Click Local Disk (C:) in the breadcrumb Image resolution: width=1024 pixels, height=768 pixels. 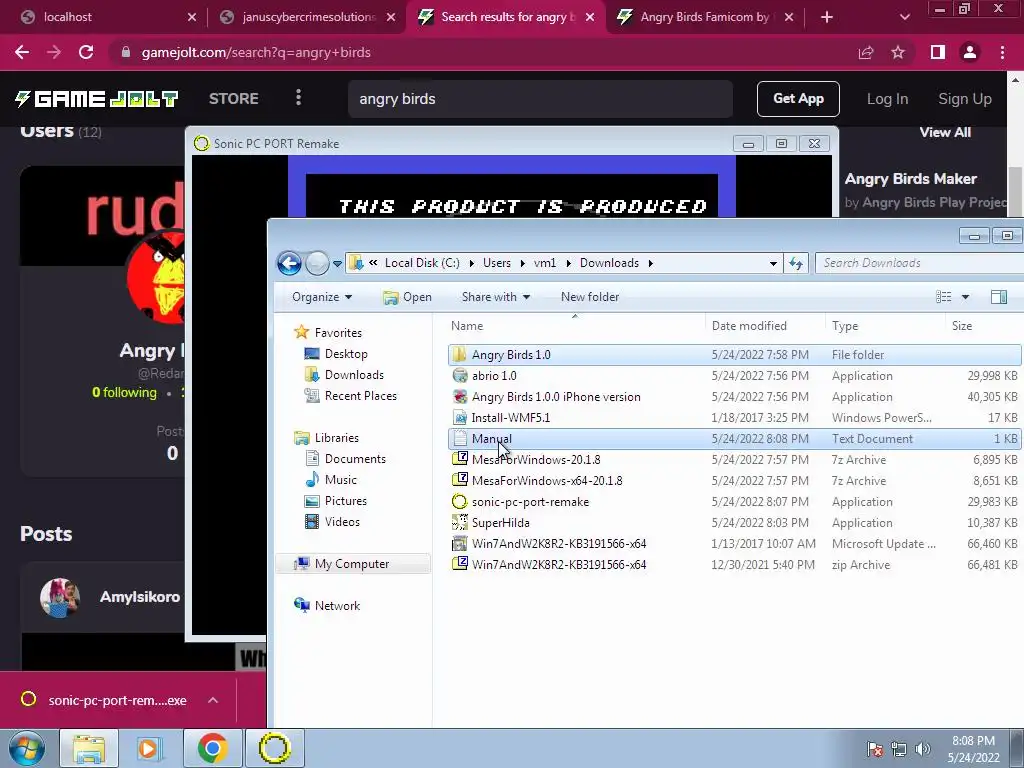[x=422, y=263]
